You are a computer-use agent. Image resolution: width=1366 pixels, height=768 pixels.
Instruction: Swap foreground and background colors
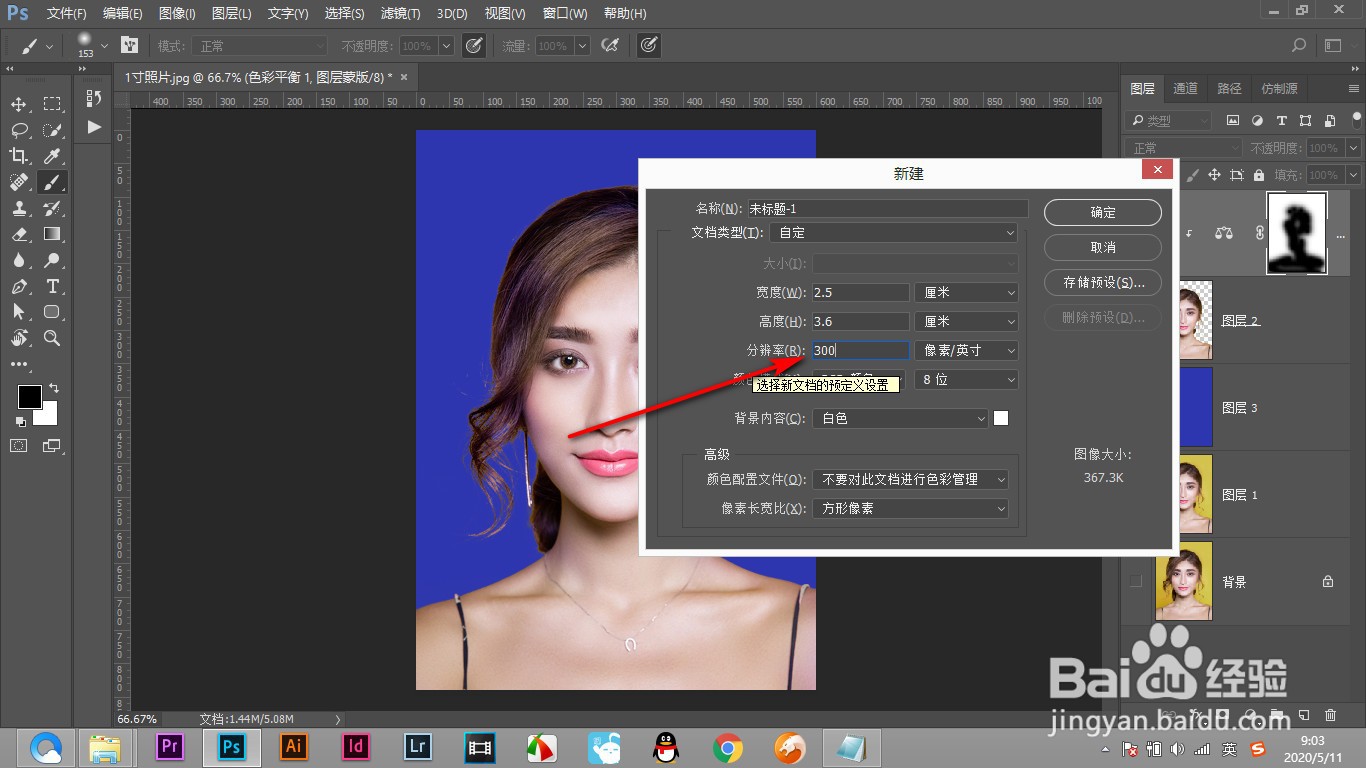53,388
